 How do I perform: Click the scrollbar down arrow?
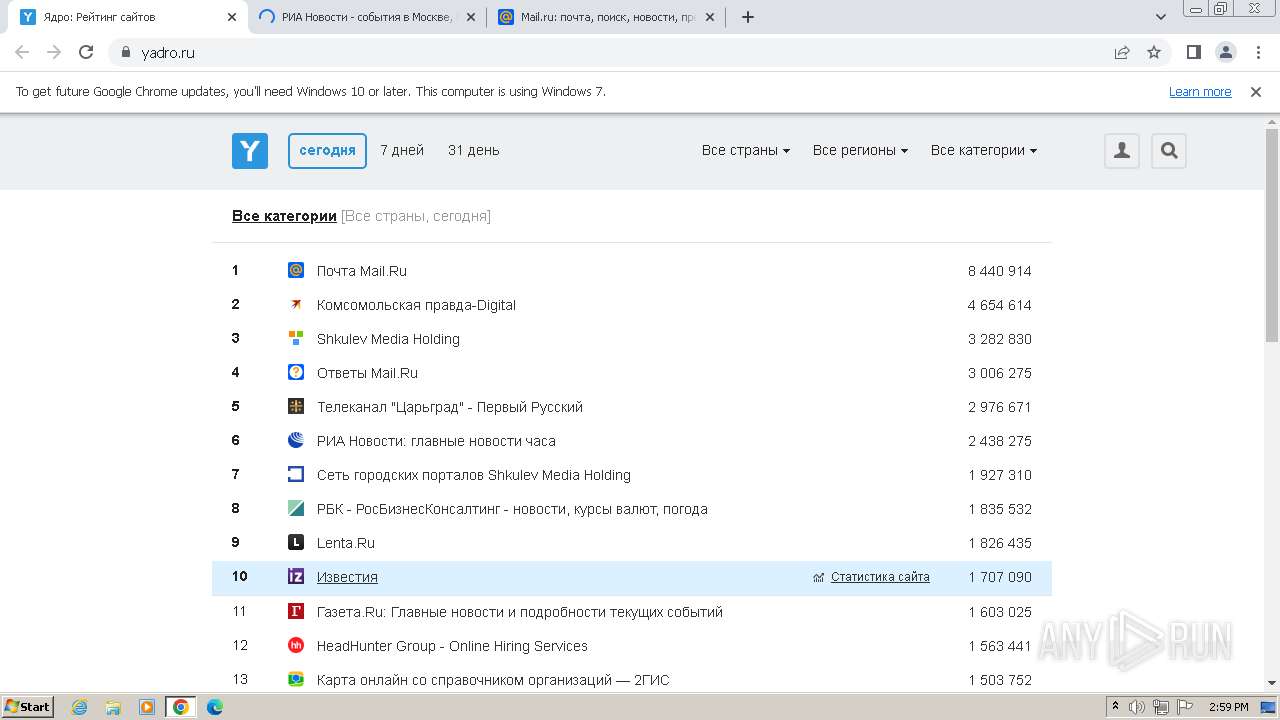(1272, 683)
